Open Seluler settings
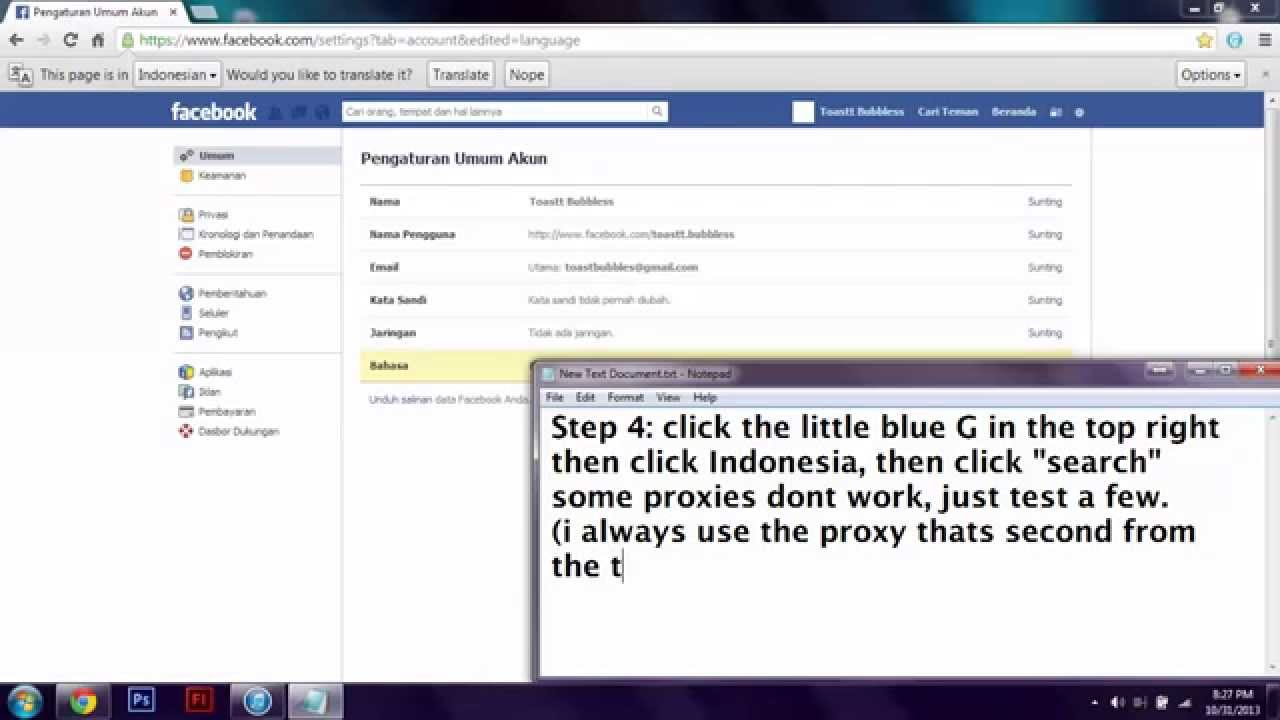This screenshot has width=1280, height=720. [x=213, y=313]
